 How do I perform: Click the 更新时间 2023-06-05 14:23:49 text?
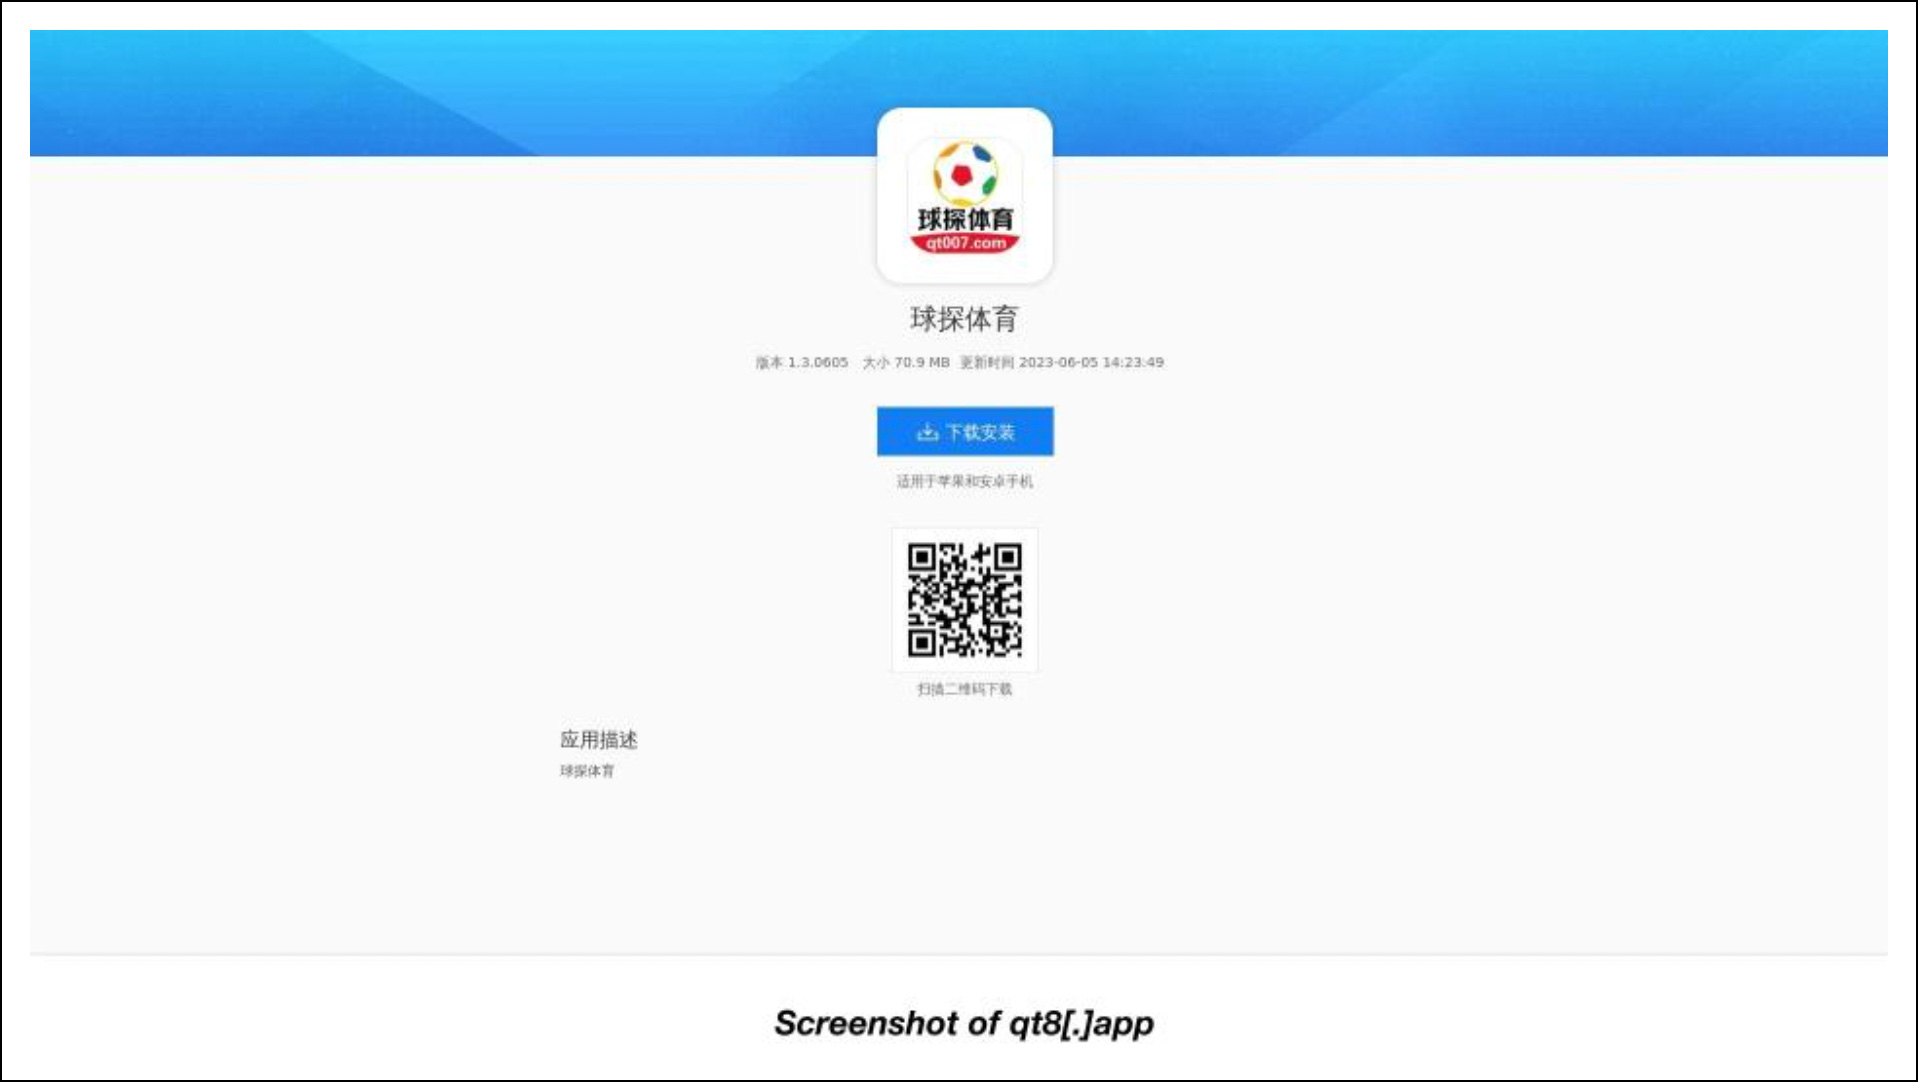(1061, 362)
